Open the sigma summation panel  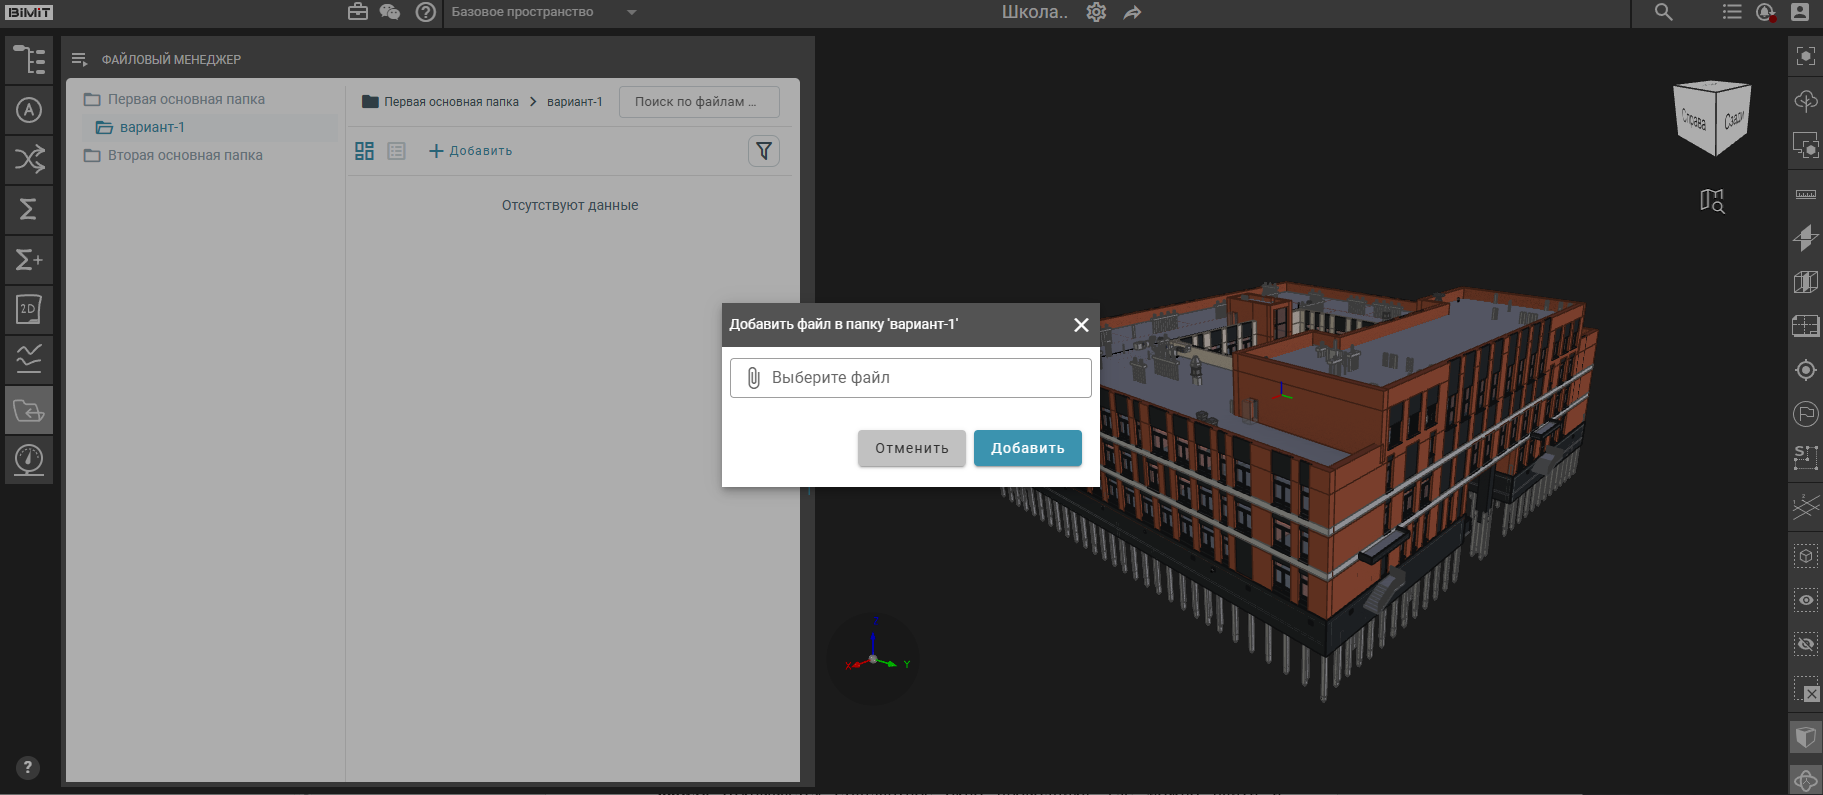[x=29, y=210]
